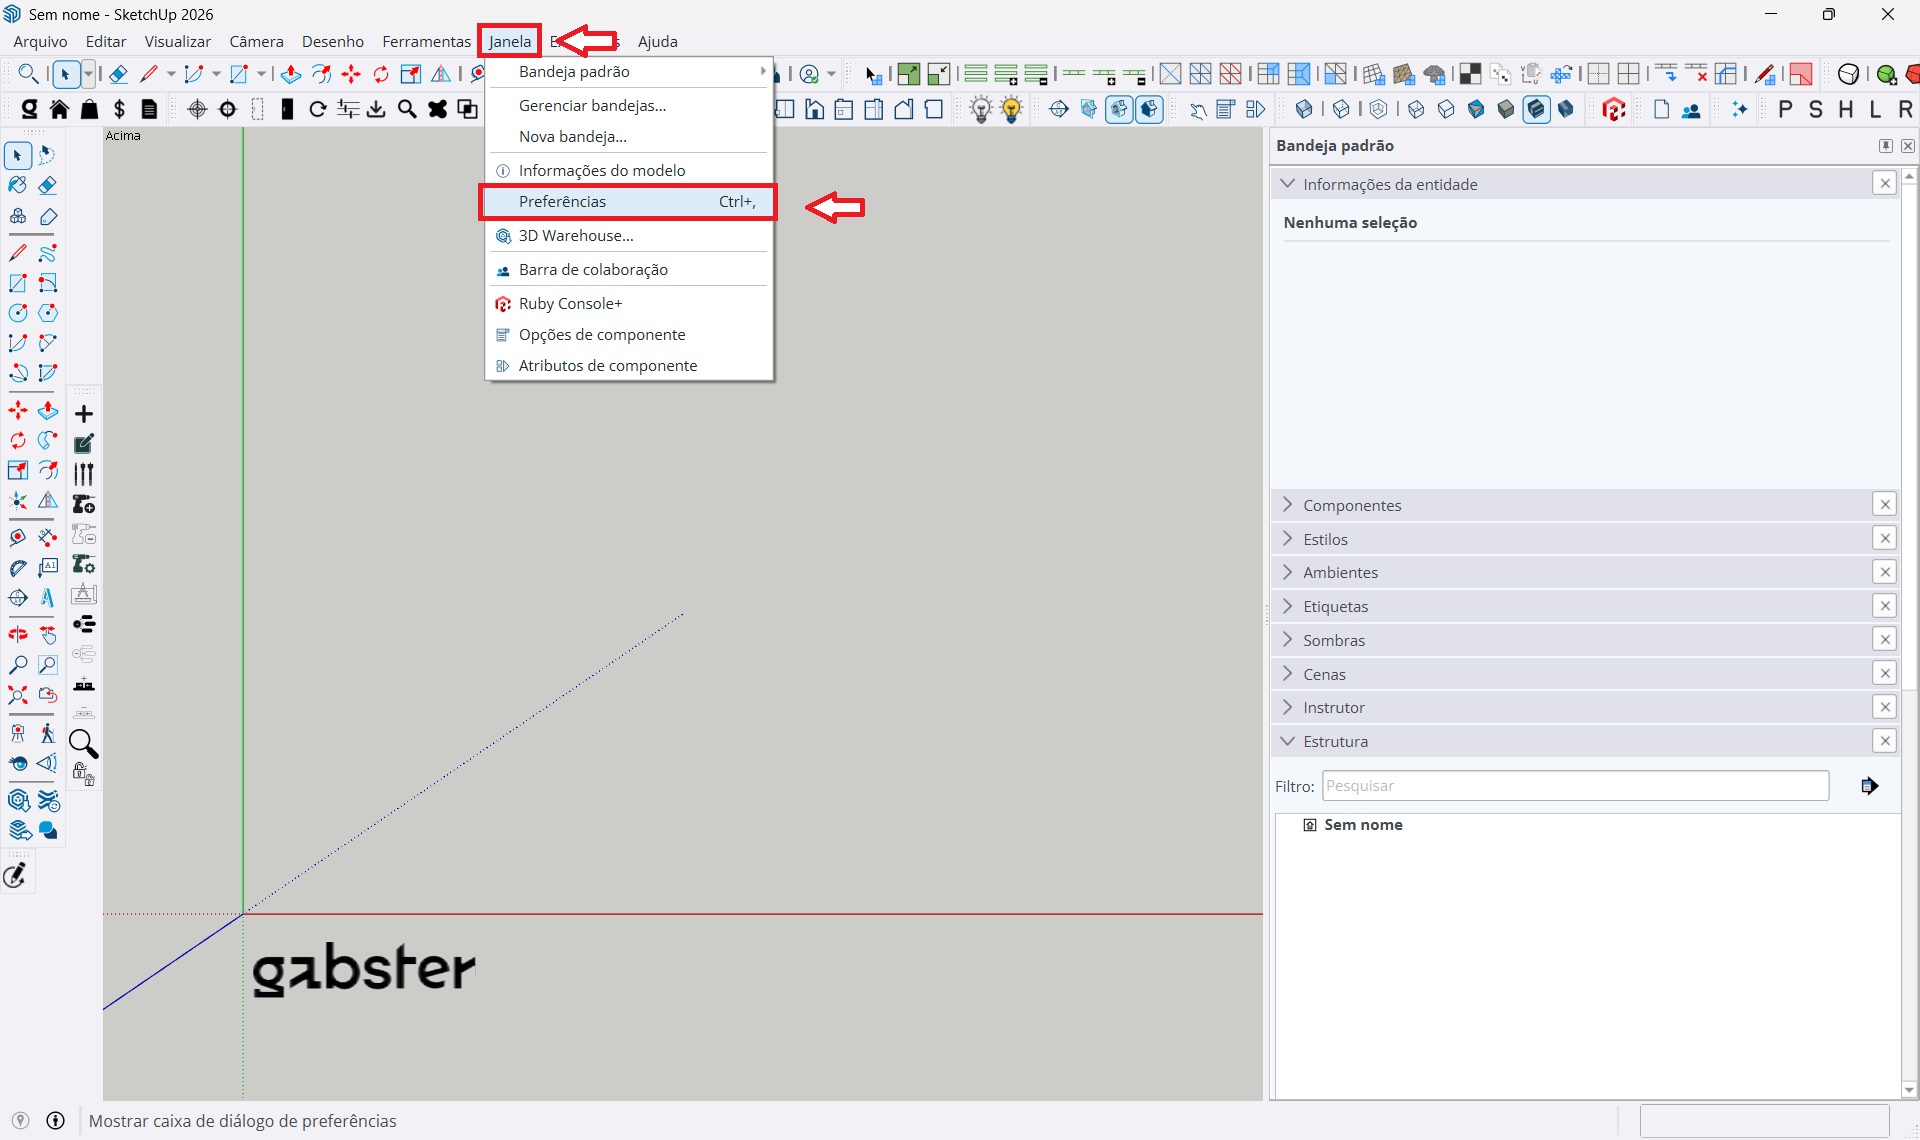Select the Paint Bucket tool

tap(18, 186)
